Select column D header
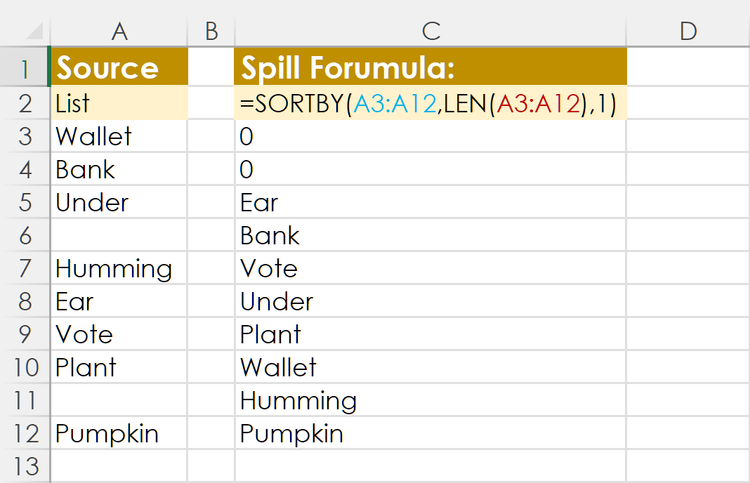750x483 pixels. pyautogui.click(x=688, y=31)
